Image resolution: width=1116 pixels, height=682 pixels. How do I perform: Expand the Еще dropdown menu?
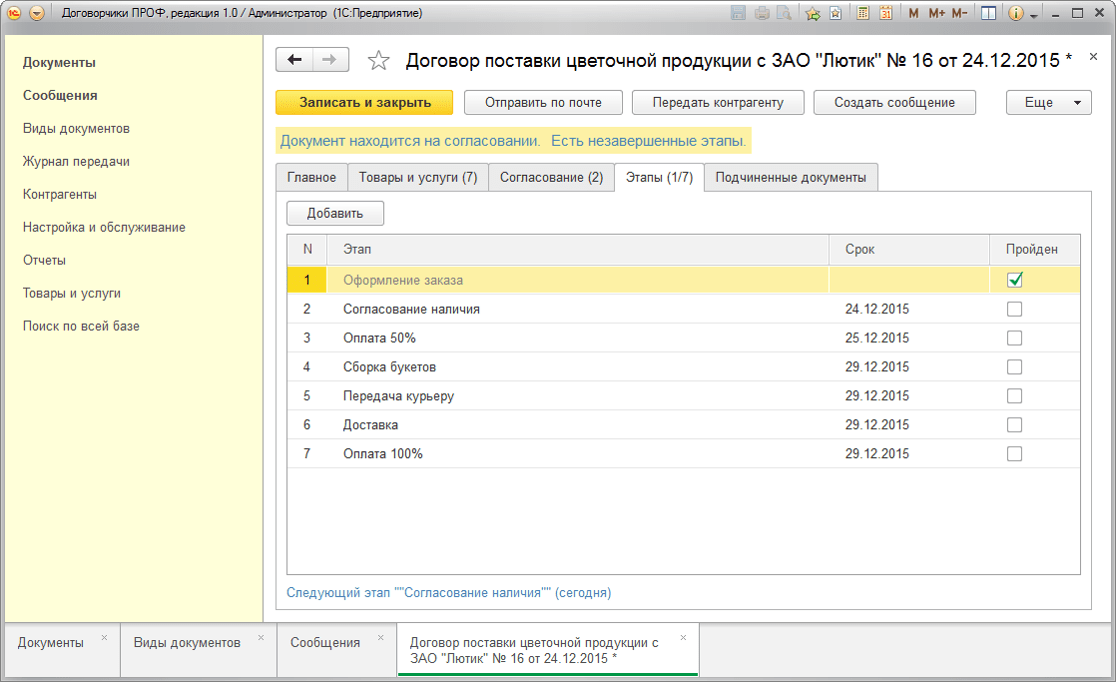[1048, 103]
